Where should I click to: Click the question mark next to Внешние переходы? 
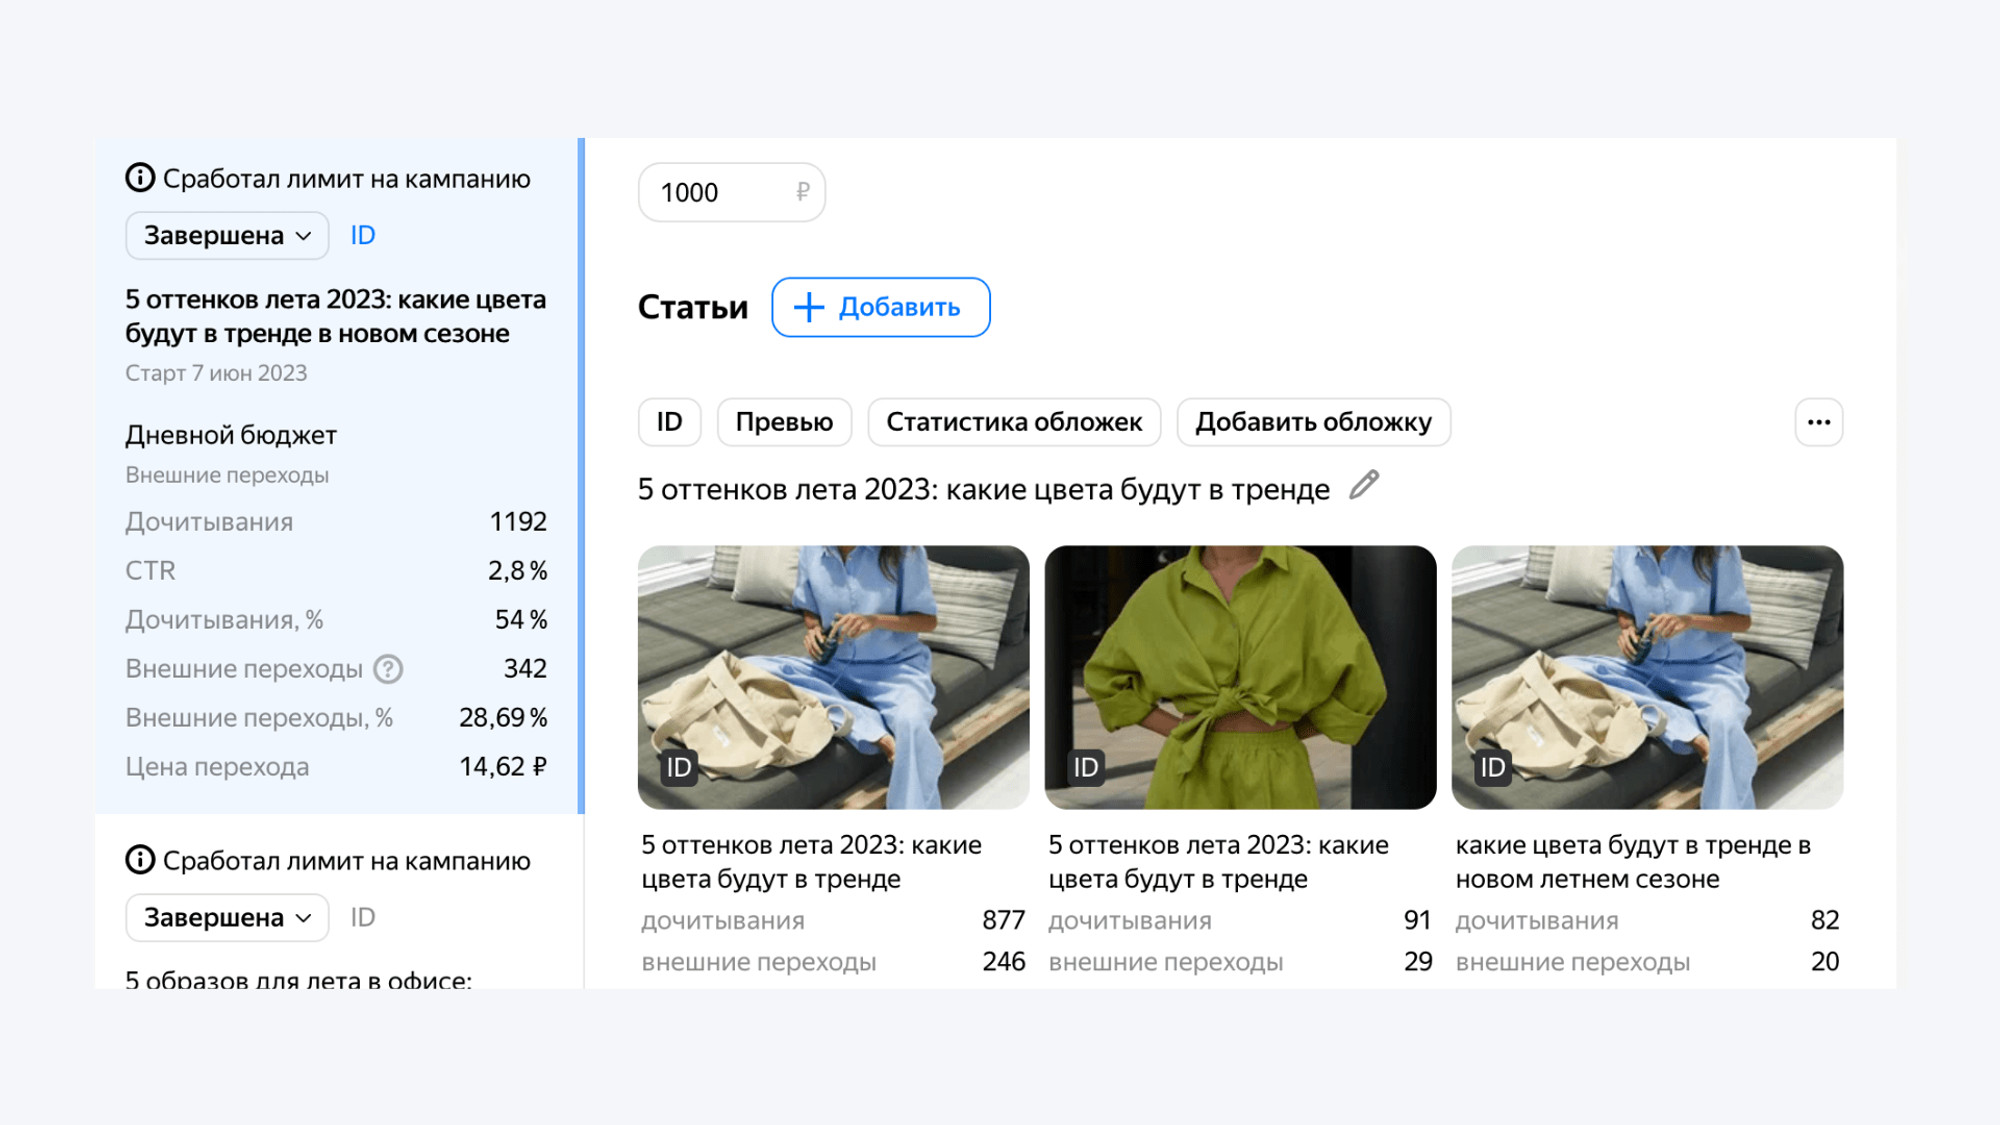pos(388,669)
